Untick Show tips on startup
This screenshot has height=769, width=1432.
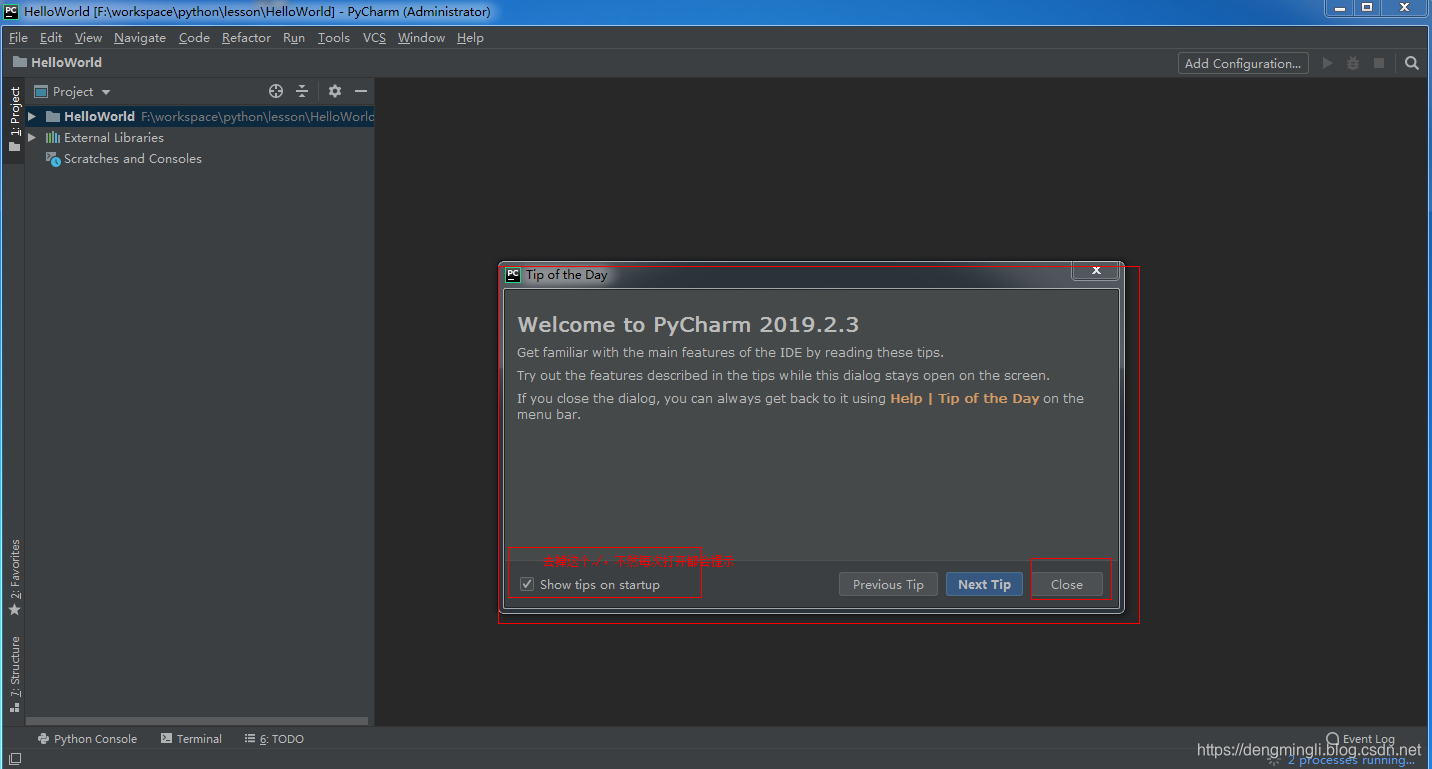point(527,585)
